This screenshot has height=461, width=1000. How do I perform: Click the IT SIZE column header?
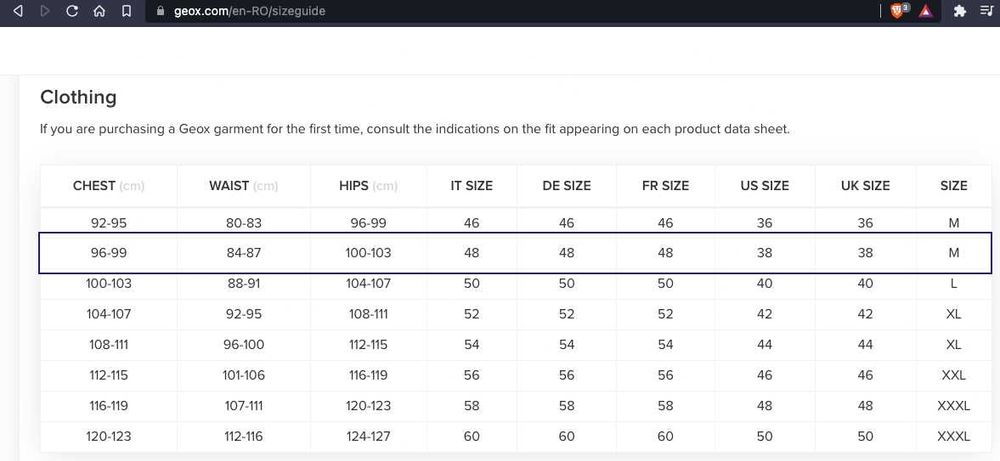coord(471,186)
